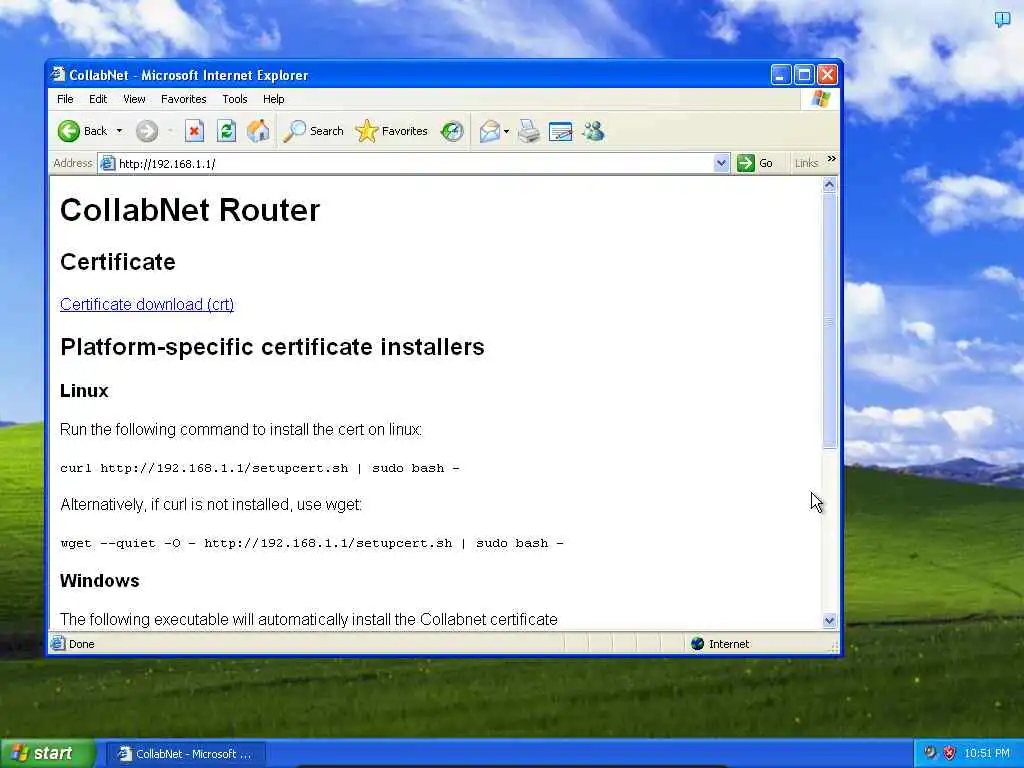
Task: Click the History icon in toolbar
Action: tap(451, 131)
